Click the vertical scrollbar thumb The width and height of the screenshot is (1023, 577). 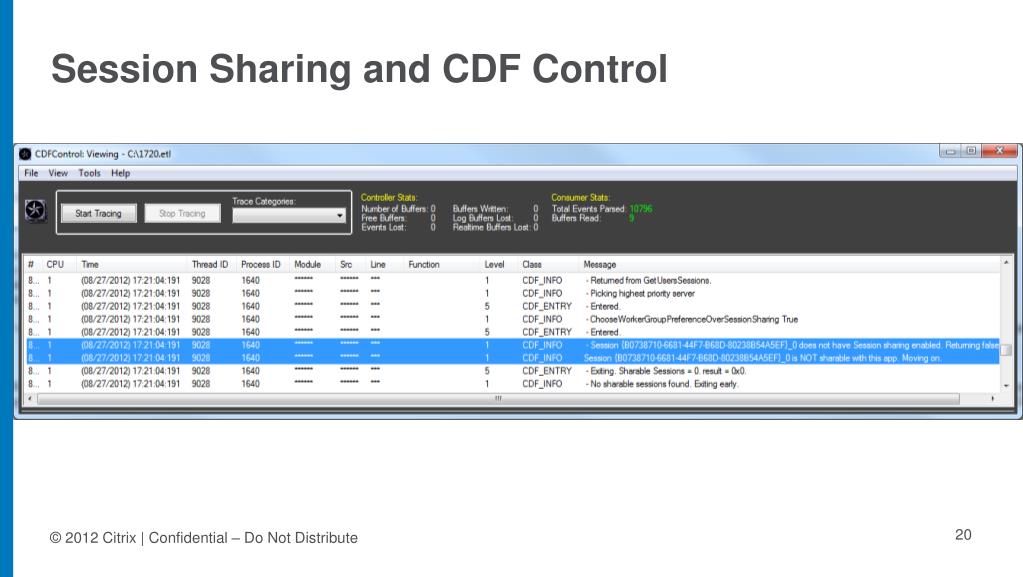click(x=1006, y=350)
